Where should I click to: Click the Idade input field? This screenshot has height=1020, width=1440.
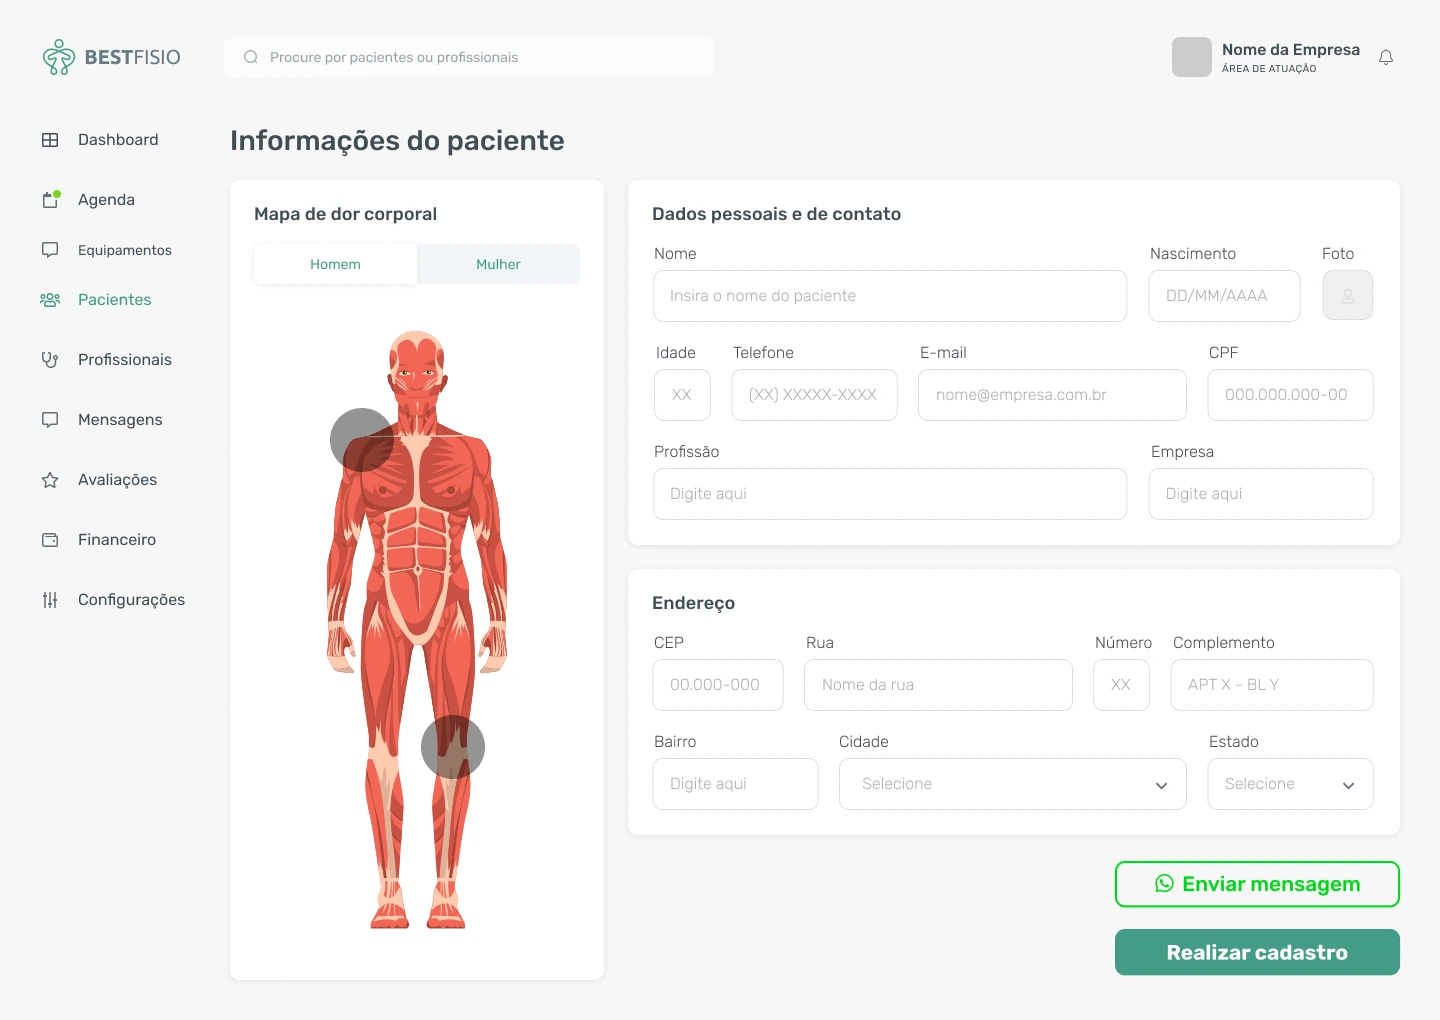pos(682,395)
